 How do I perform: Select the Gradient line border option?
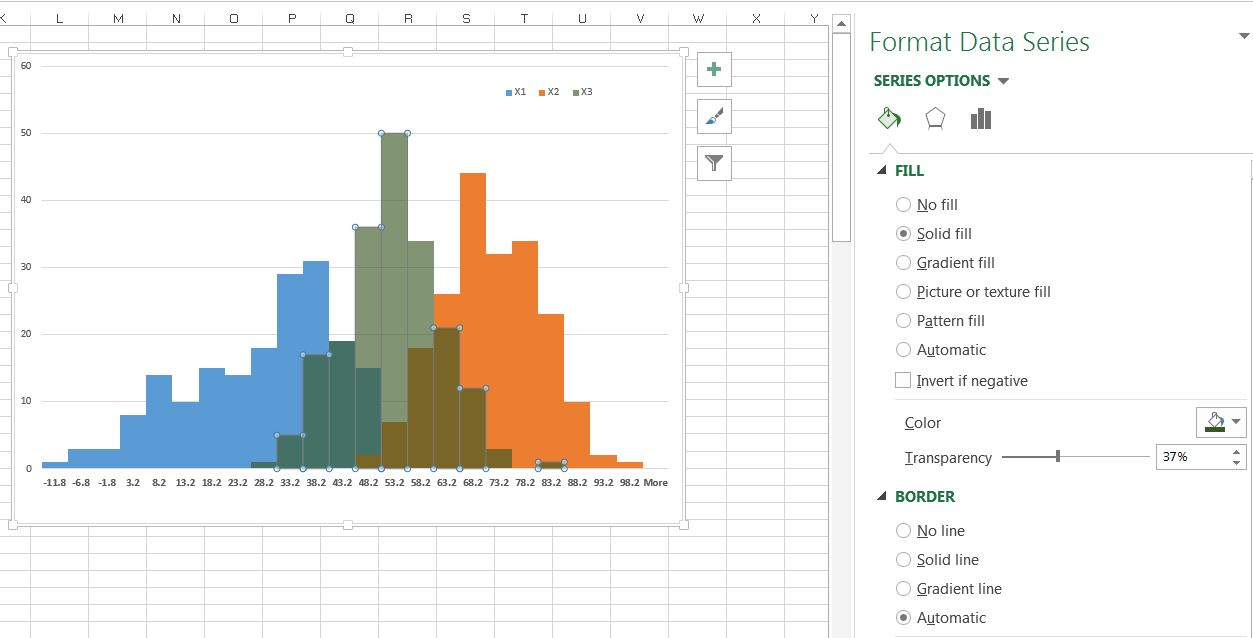[x=903, y=589]
